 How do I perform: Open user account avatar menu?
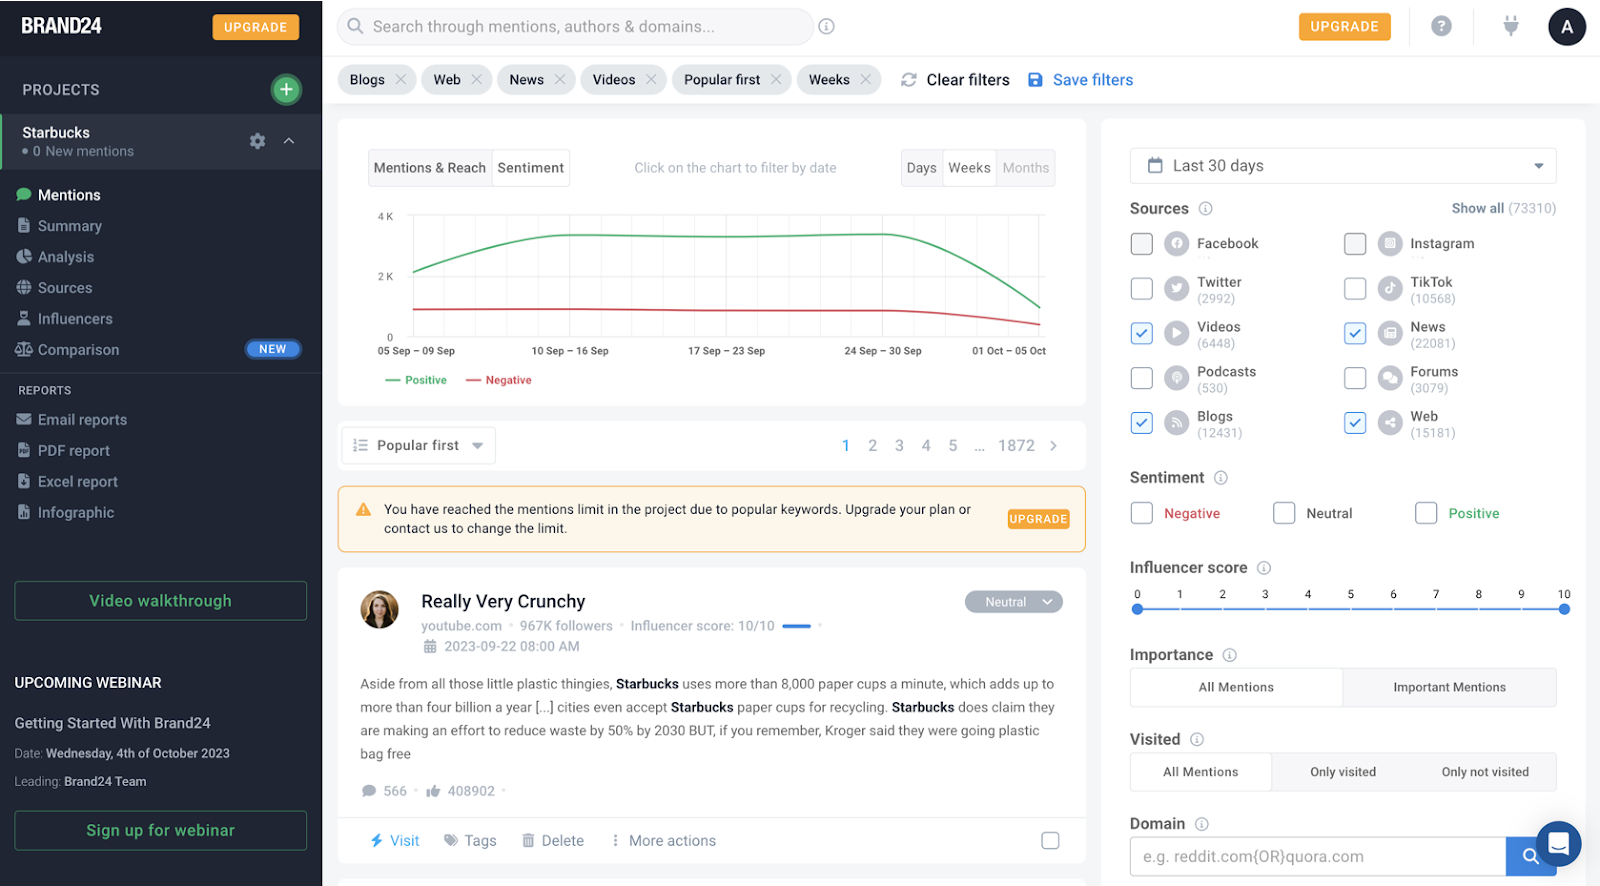[x=1567, y=27]
